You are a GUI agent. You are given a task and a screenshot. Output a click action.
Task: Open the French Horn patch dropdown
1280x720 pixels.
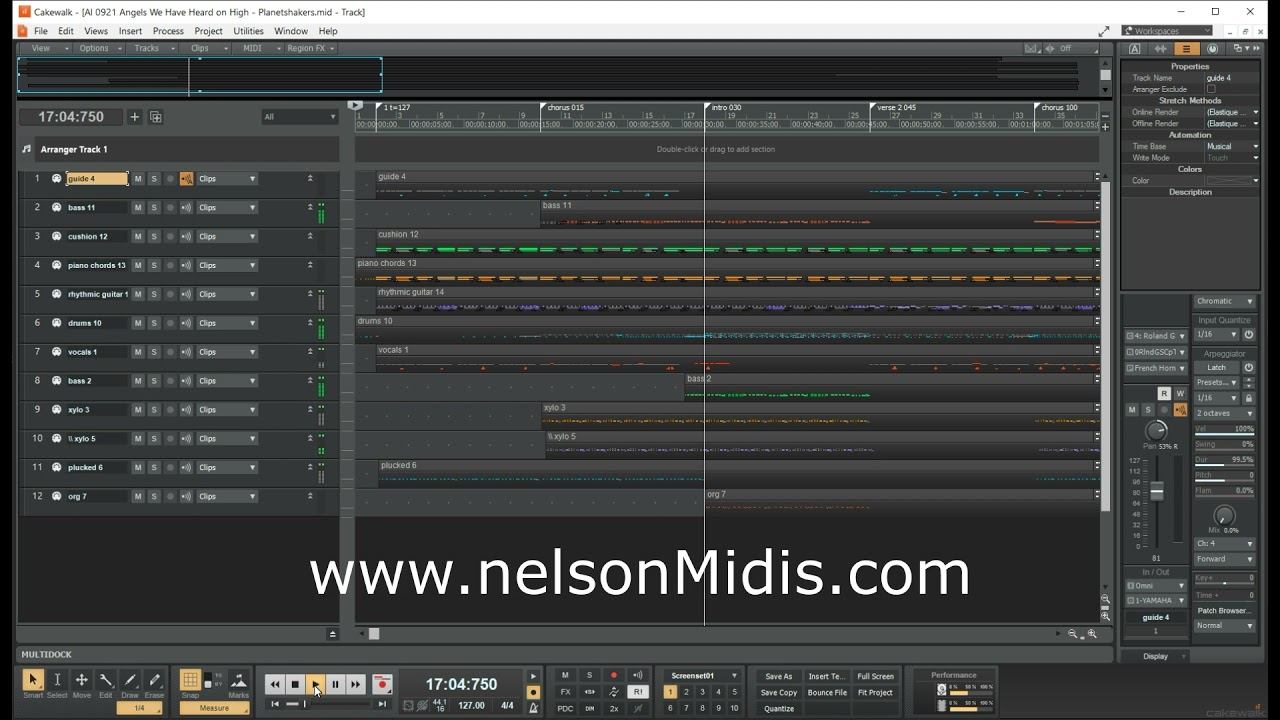point(1157,368)
